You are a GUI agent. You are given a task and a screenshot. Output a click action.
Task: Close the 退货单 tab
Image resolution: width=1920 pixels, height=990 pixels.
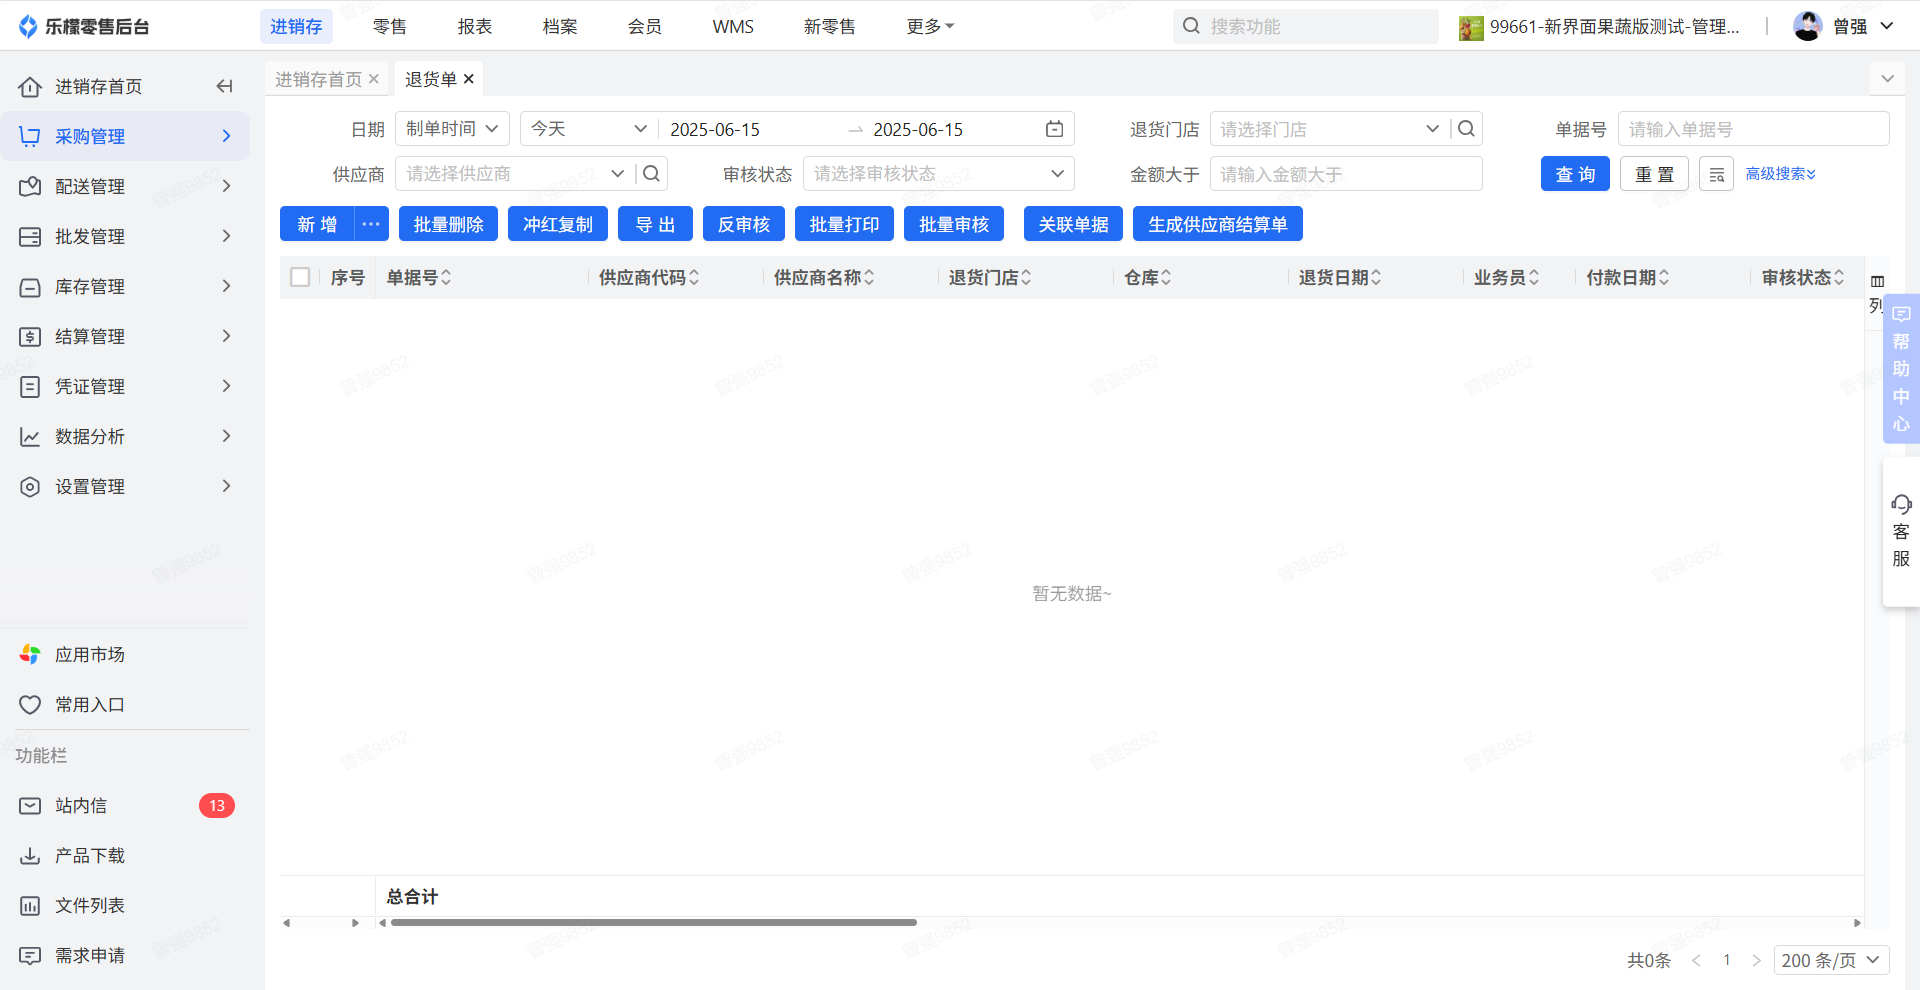click(x=468, y=79)
